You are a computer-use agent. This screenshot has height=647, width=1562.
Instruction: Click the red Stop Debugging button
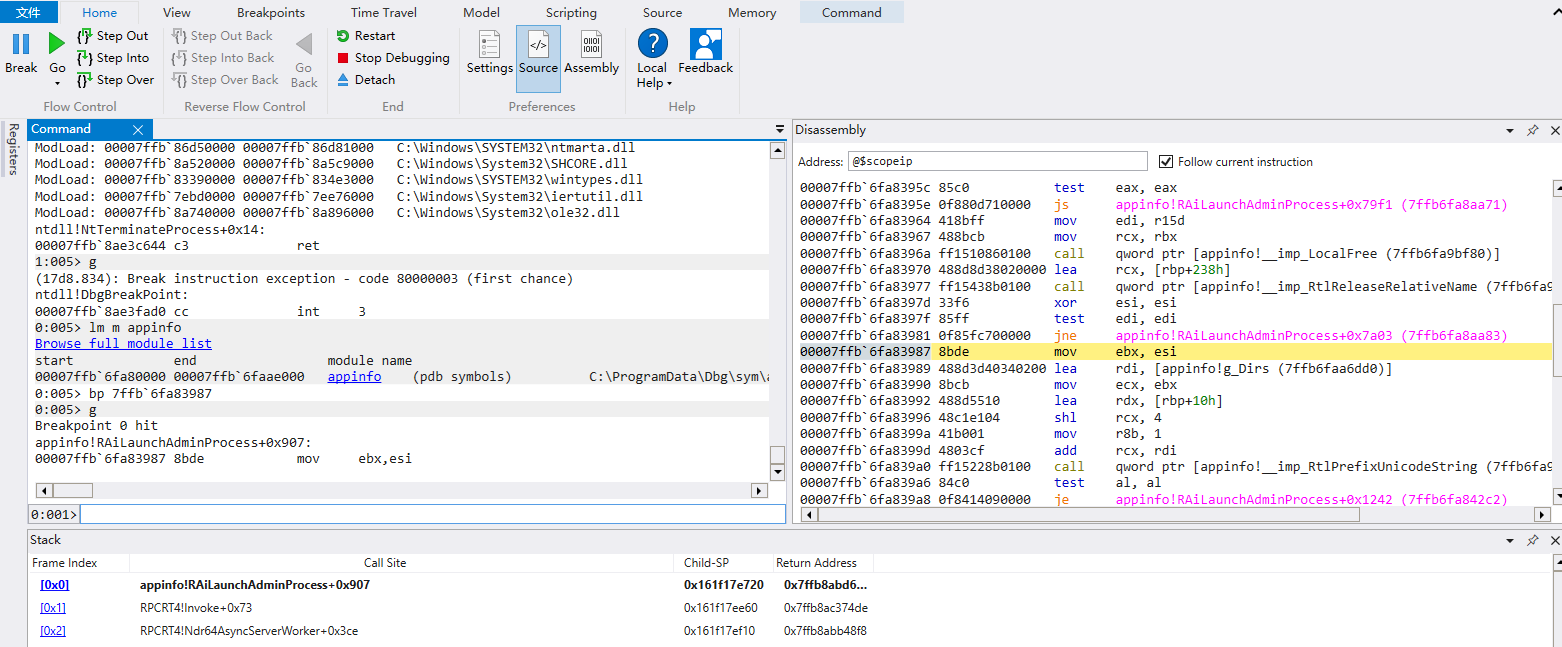[x=393, y=58]
